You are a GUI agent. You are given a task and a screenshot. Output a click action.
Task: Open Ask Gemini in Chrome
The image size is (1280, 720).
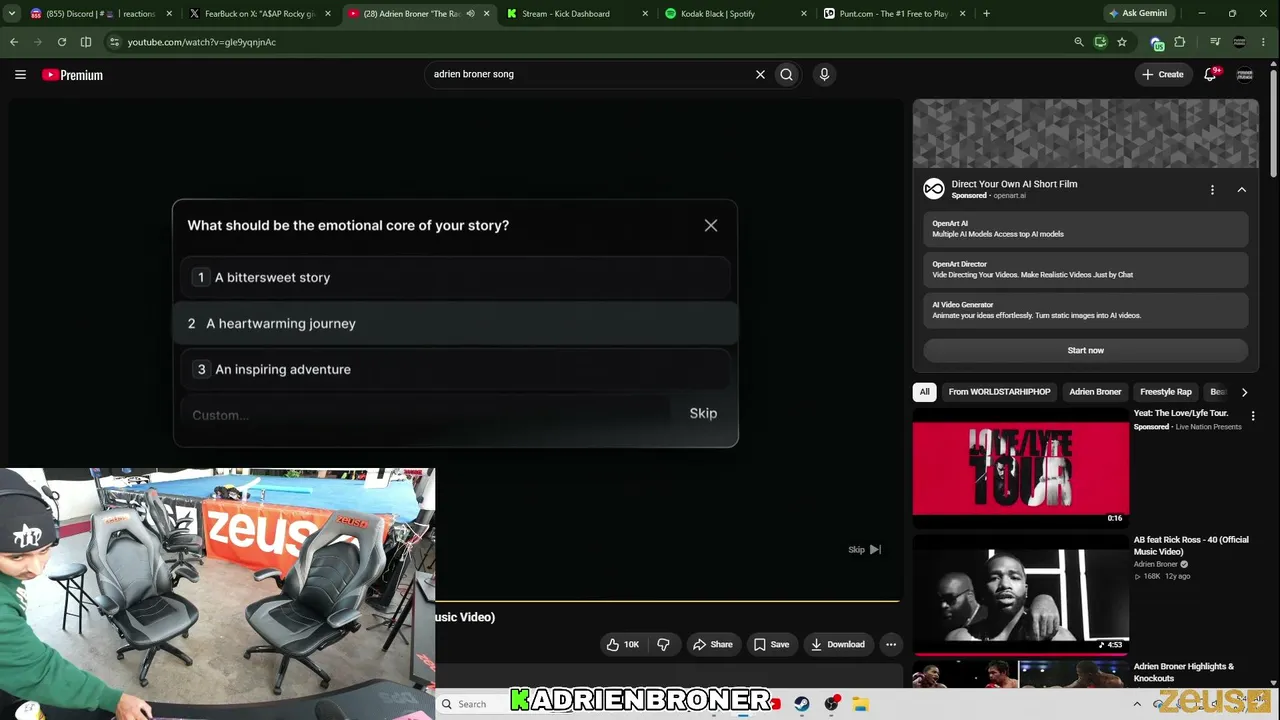click(x=1138, y=14)
